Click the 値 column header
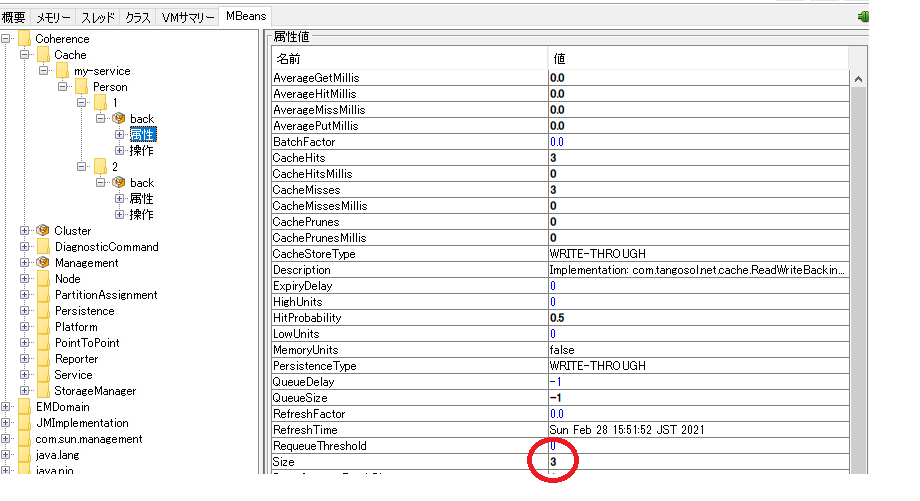Image resolution: width=920 pixels, height=501 pixels. [x=698, y=59]
